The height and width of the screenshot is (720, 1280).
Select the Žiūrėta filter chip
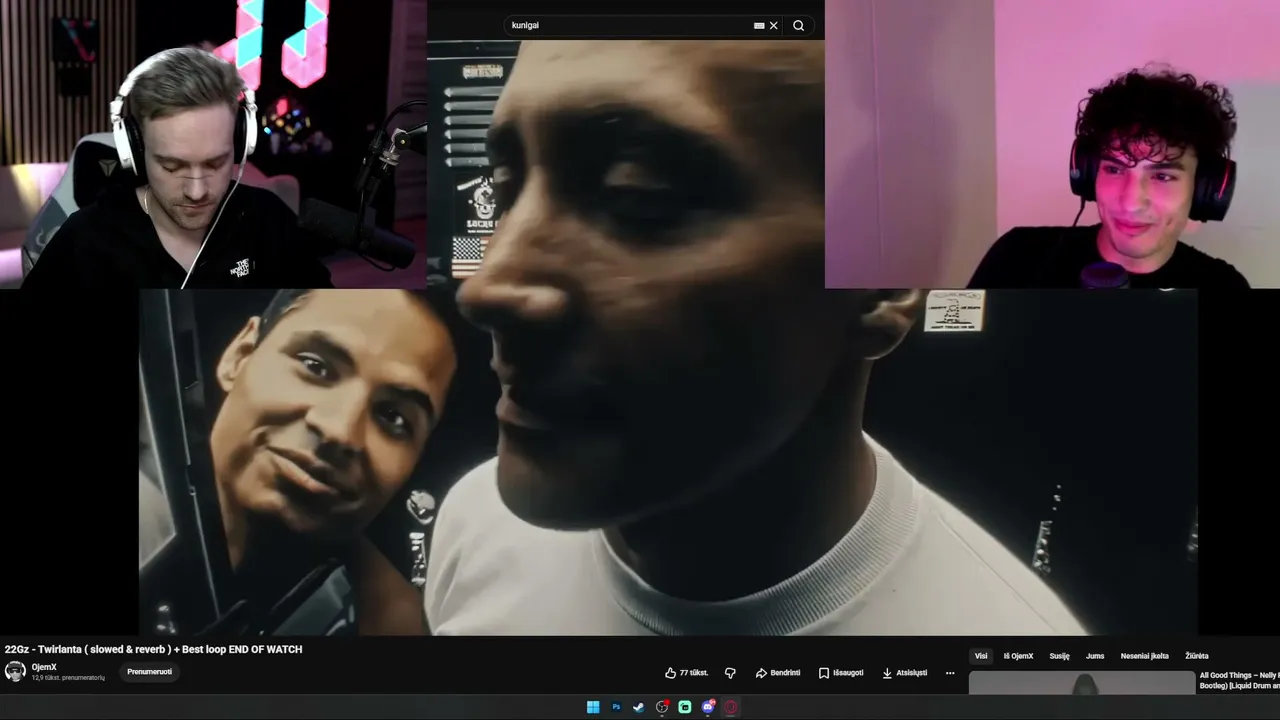1196,656
